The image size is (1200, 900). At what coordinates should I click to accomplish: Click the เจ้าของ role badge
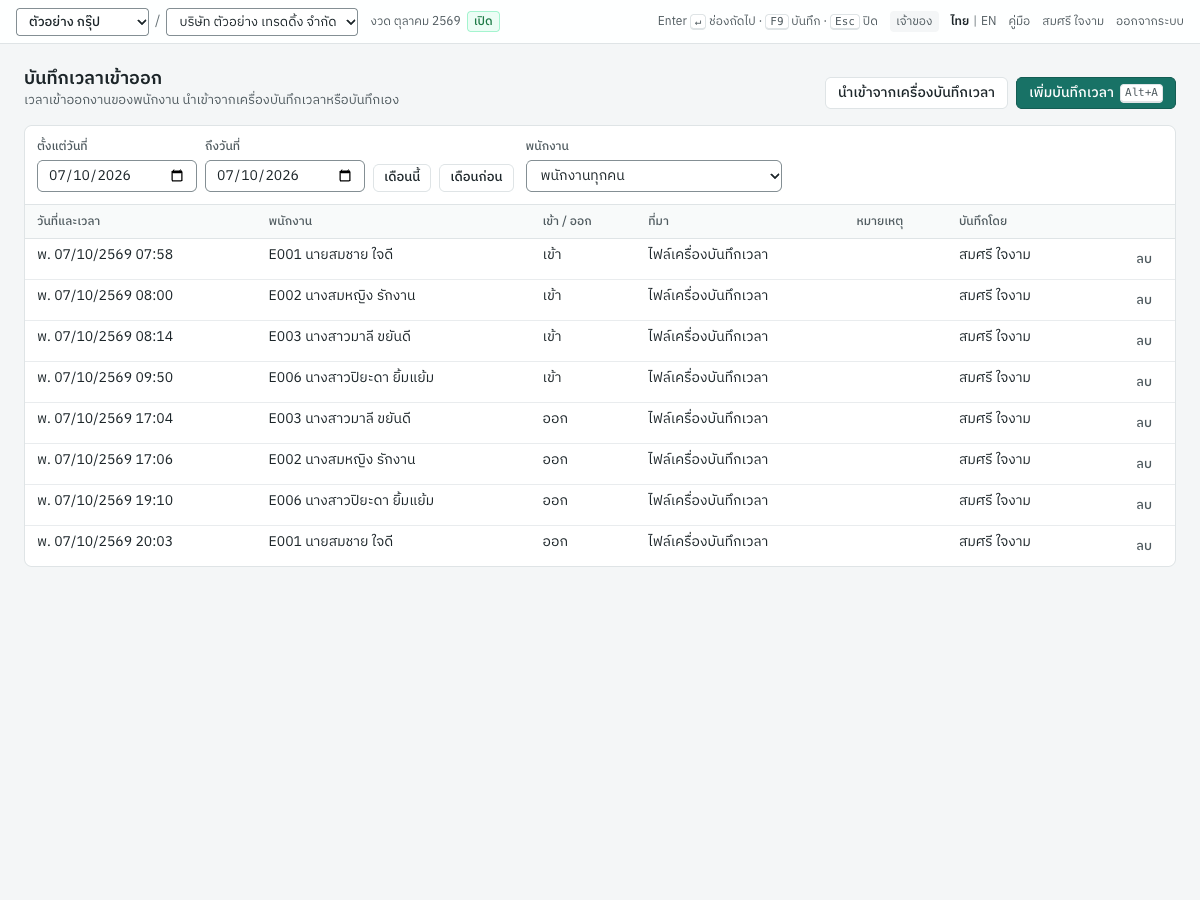pos(914,21)
